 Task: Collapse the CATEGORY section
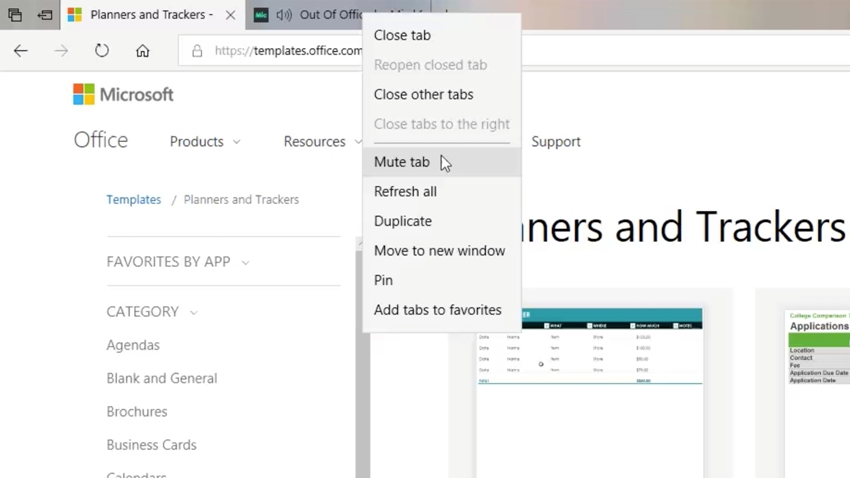click(152, 312)
